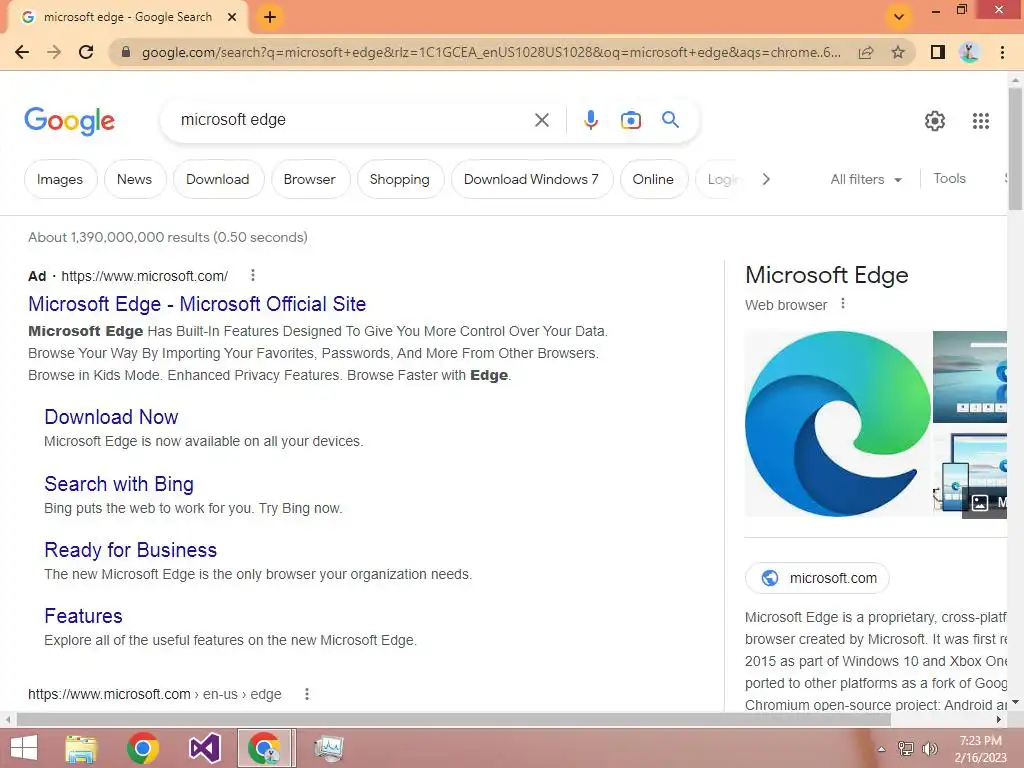Search by image with the camera icon

[x=630, y=120]
